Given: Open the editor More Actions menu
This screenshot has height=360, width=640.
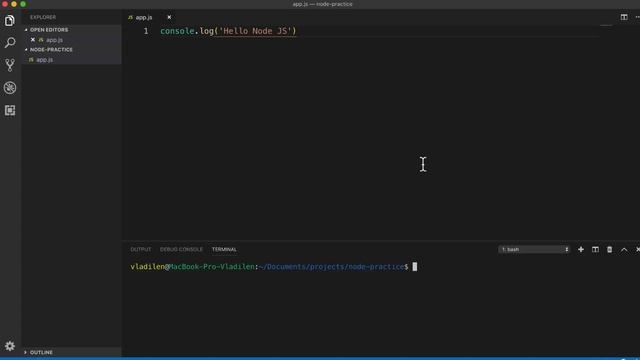Looking at the screenshot, I should 637,17.
